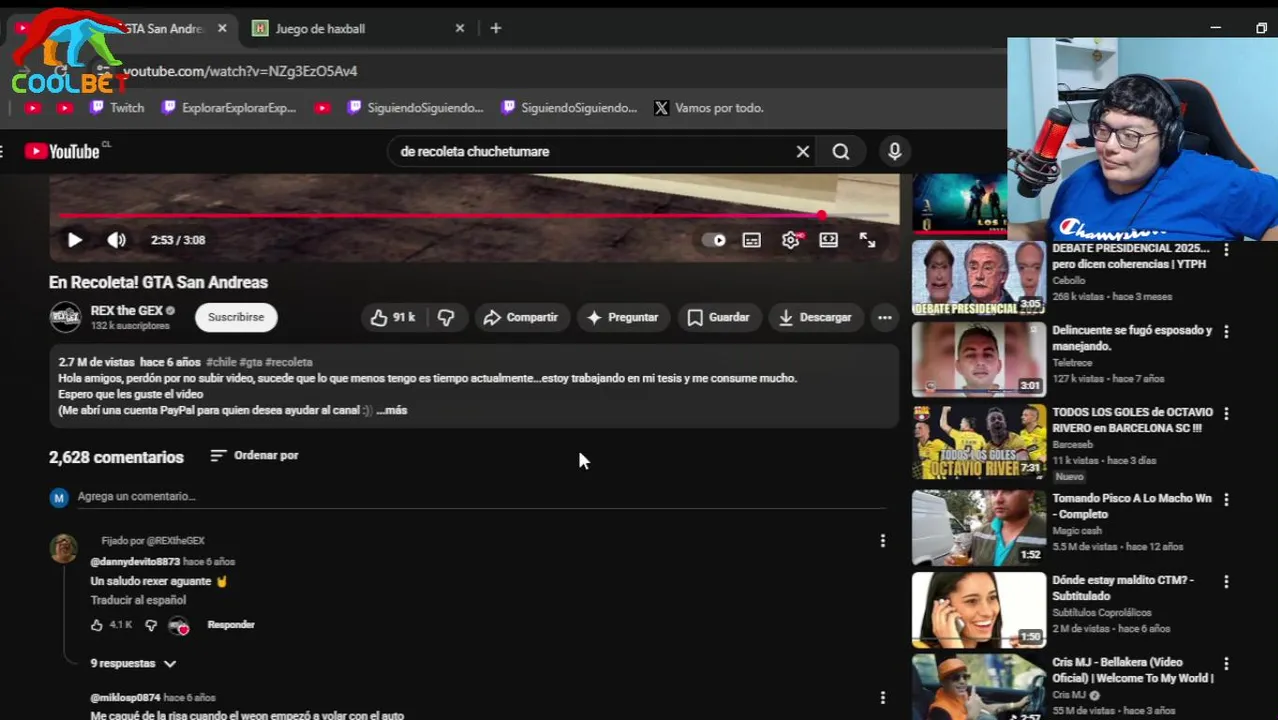The width and height of the screenshot is (1278, 720).
Task: Open player settings gear
Action: coord(791,240)
